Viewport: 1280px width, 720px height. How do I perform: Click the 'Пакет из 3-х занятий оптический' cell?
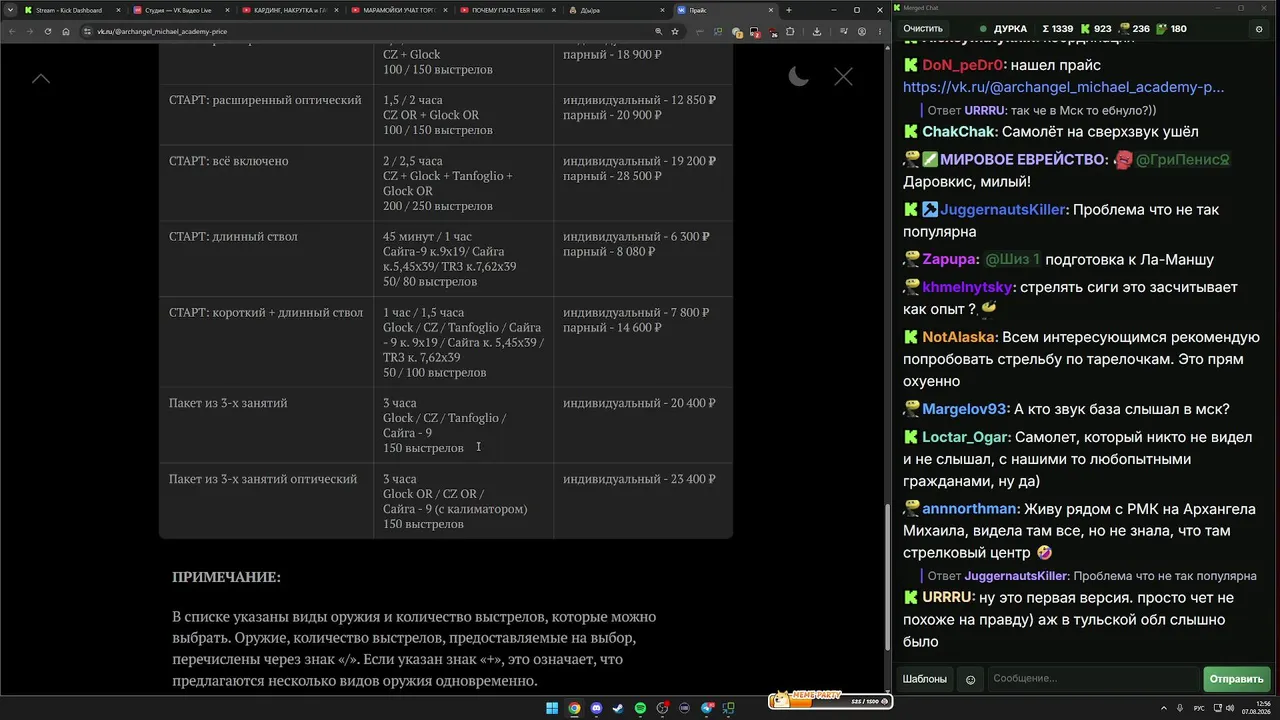(x=266, y=500)
